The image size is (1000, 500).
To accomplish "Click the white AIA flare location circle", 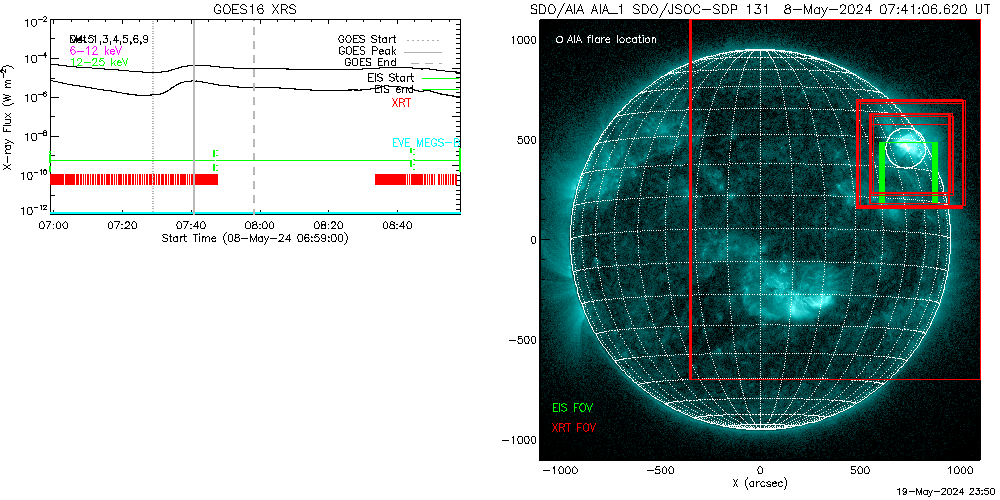I will coord(905,147).
